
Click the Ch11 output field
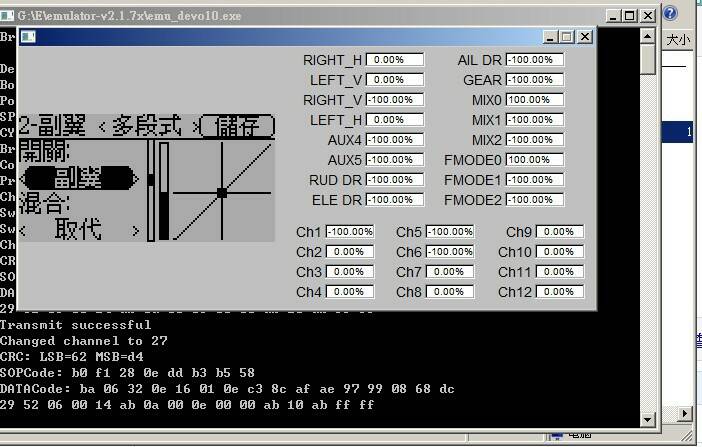click(x=560, y=271)
